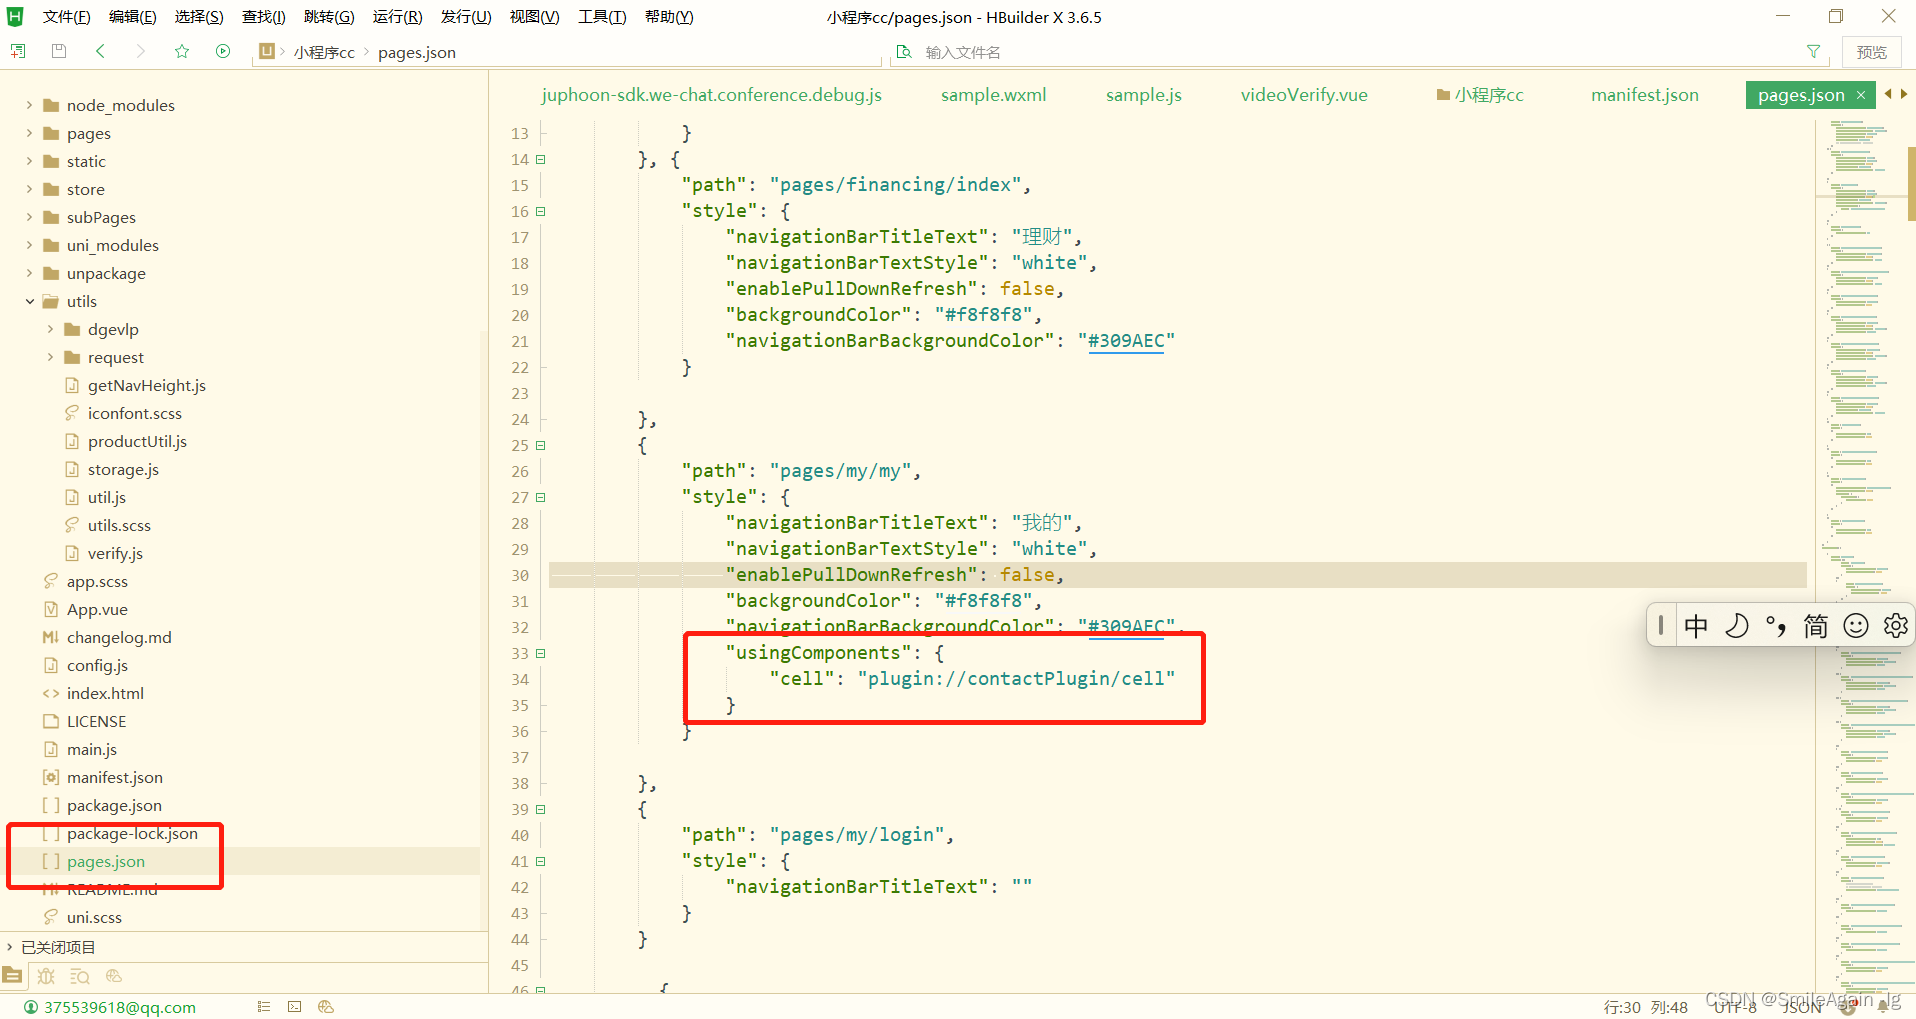Switch to the 小程序cc folder tab
Screen dimensions: 1916x1019
coord(1480,95)
